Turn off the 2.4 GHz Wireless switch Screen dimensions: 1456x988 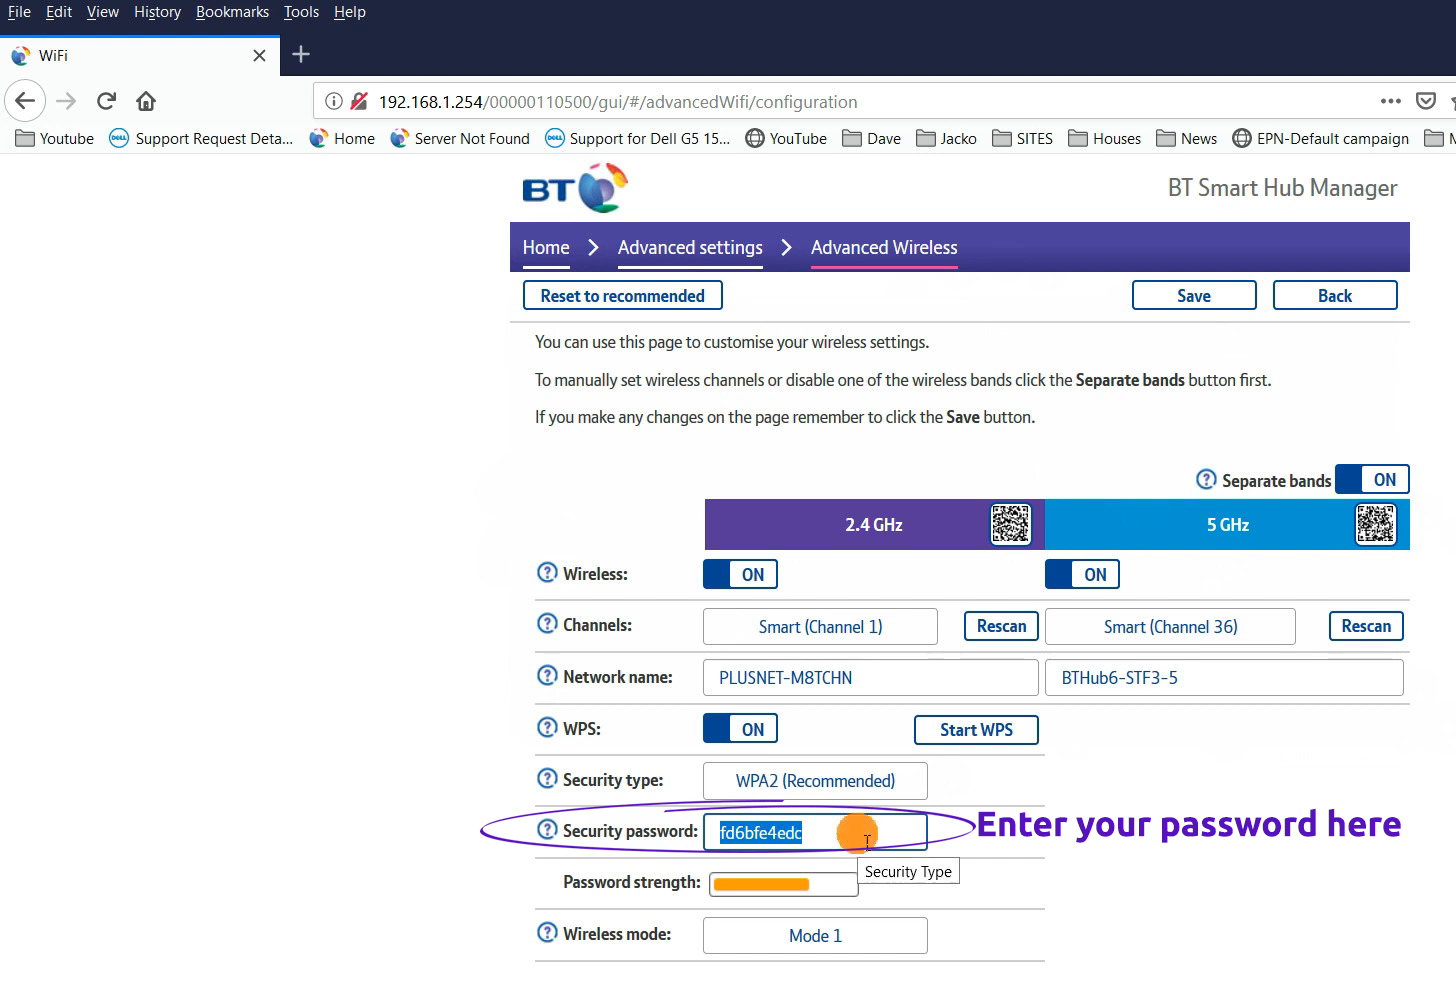740,574
